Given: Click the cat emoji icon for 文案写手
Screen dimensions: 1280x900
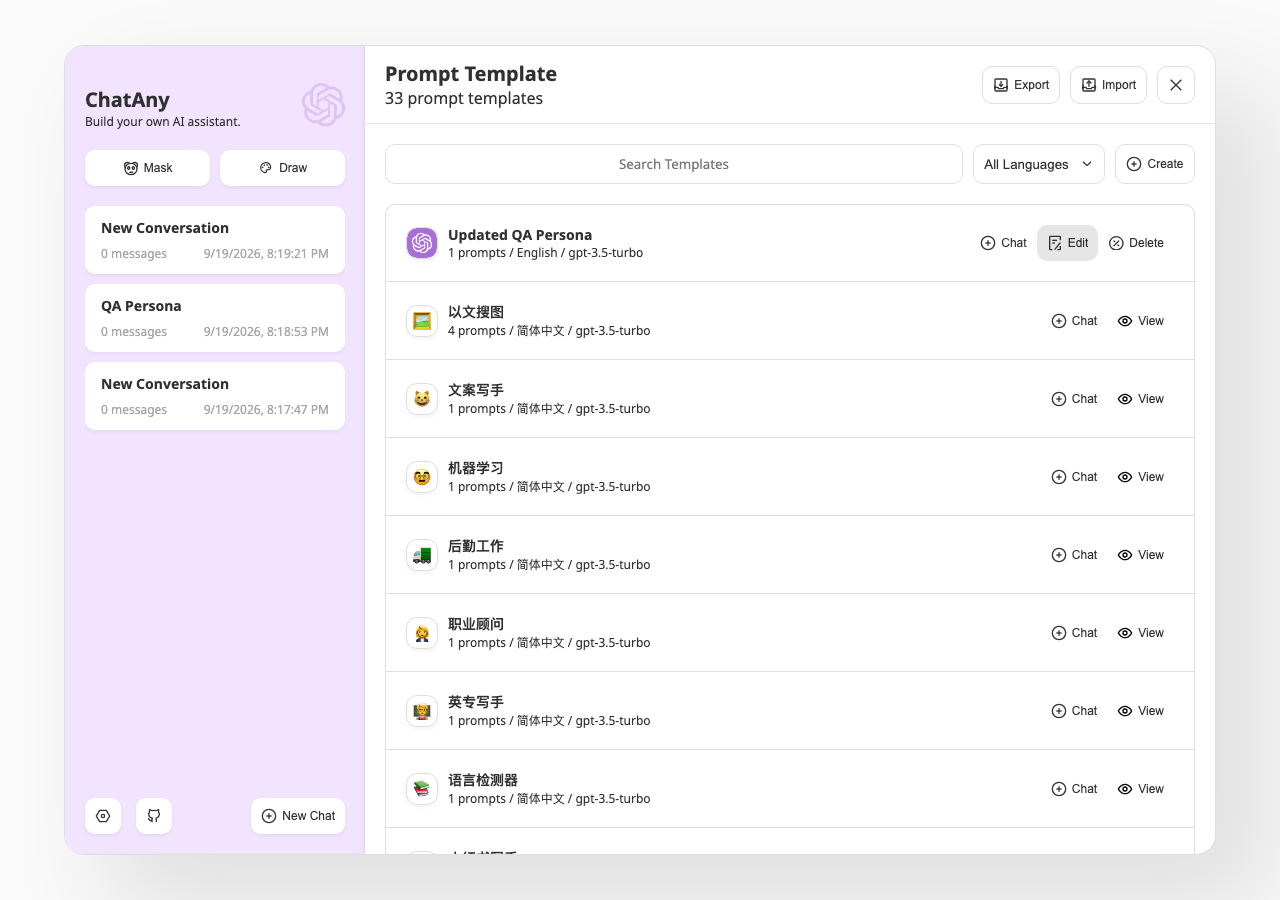Looking at the screenshot, I should pyautogui.click(x=422, y=399).
